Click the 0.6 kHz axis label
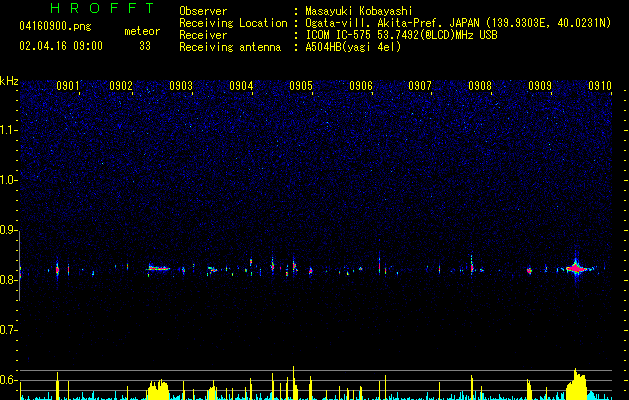The width and height of the screenshot is (629, 400). [x=9, y=380]
